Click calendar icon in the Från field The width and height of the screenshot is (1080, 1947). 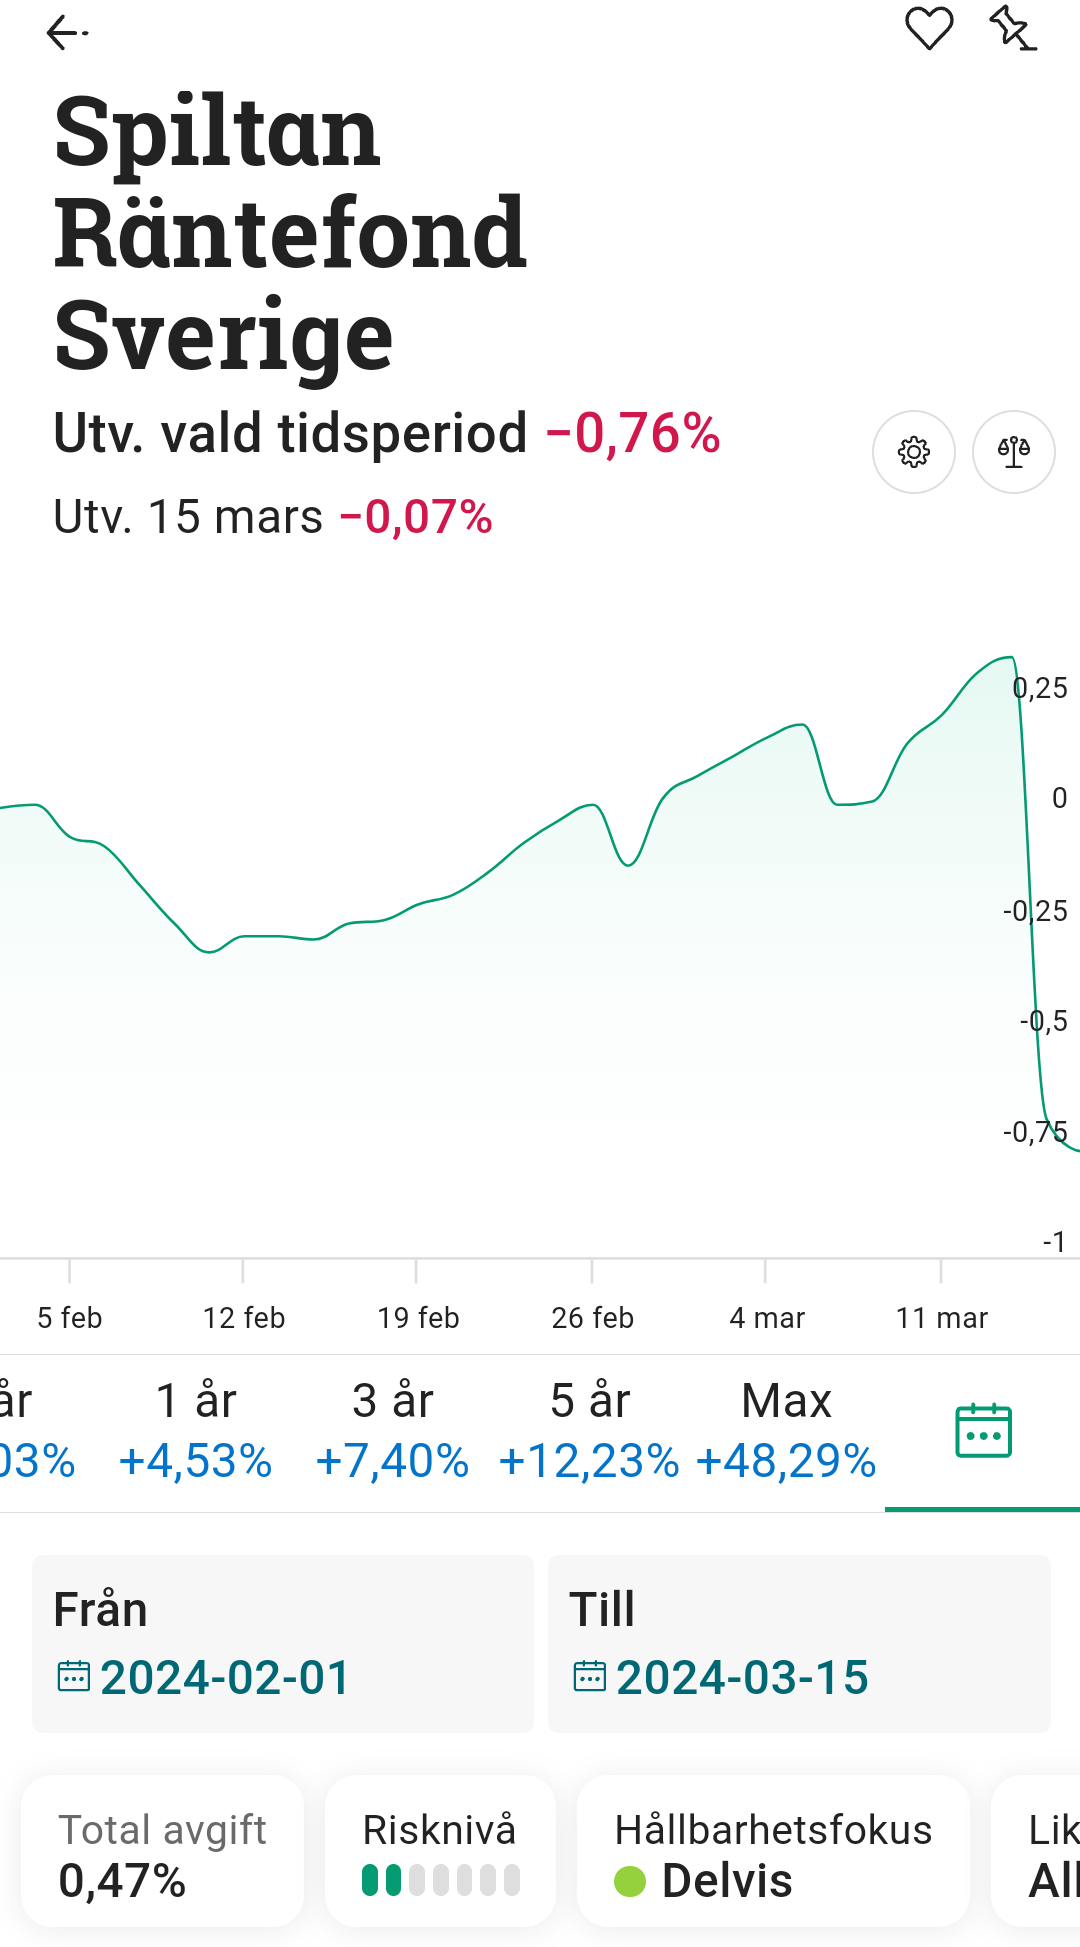[74, 1676]
